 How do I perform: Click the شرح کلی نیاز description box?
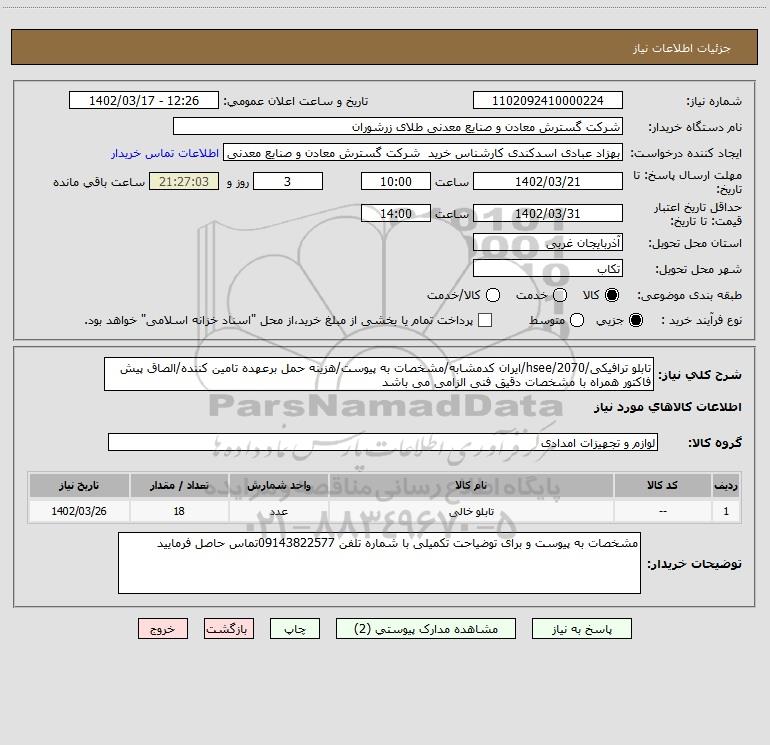pyautogui.click(x=379, y=375)
